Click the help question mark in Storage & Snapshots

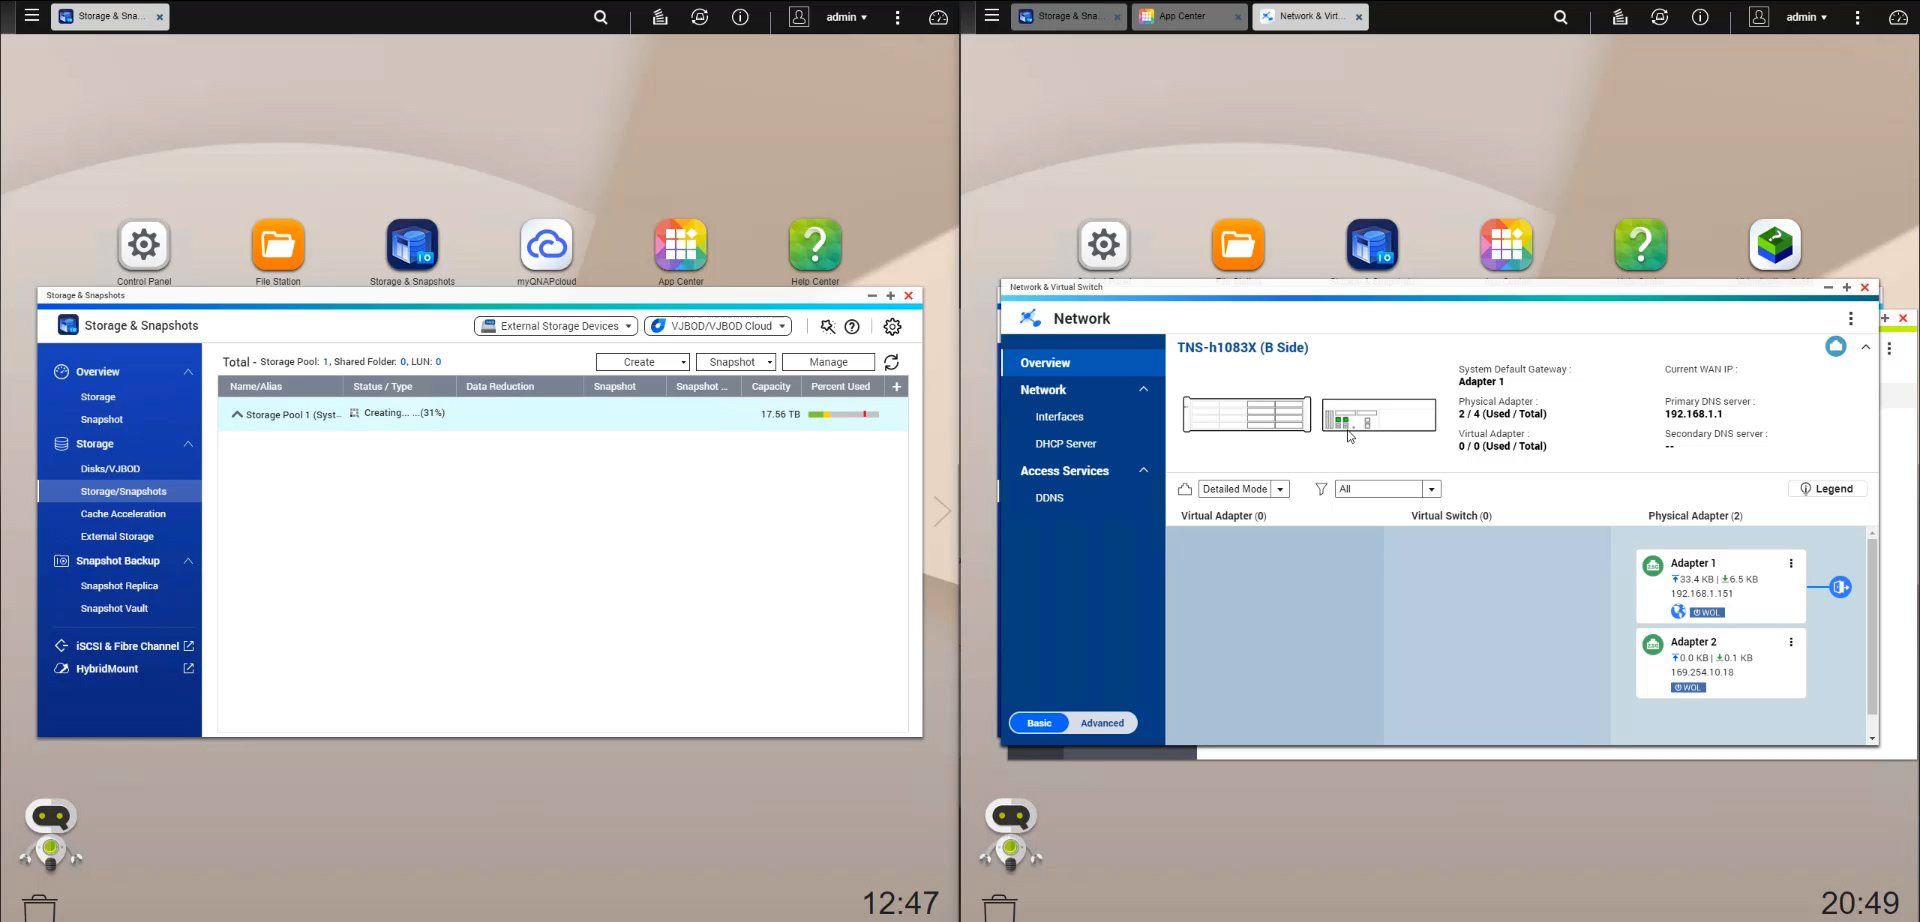click(852, 326)
